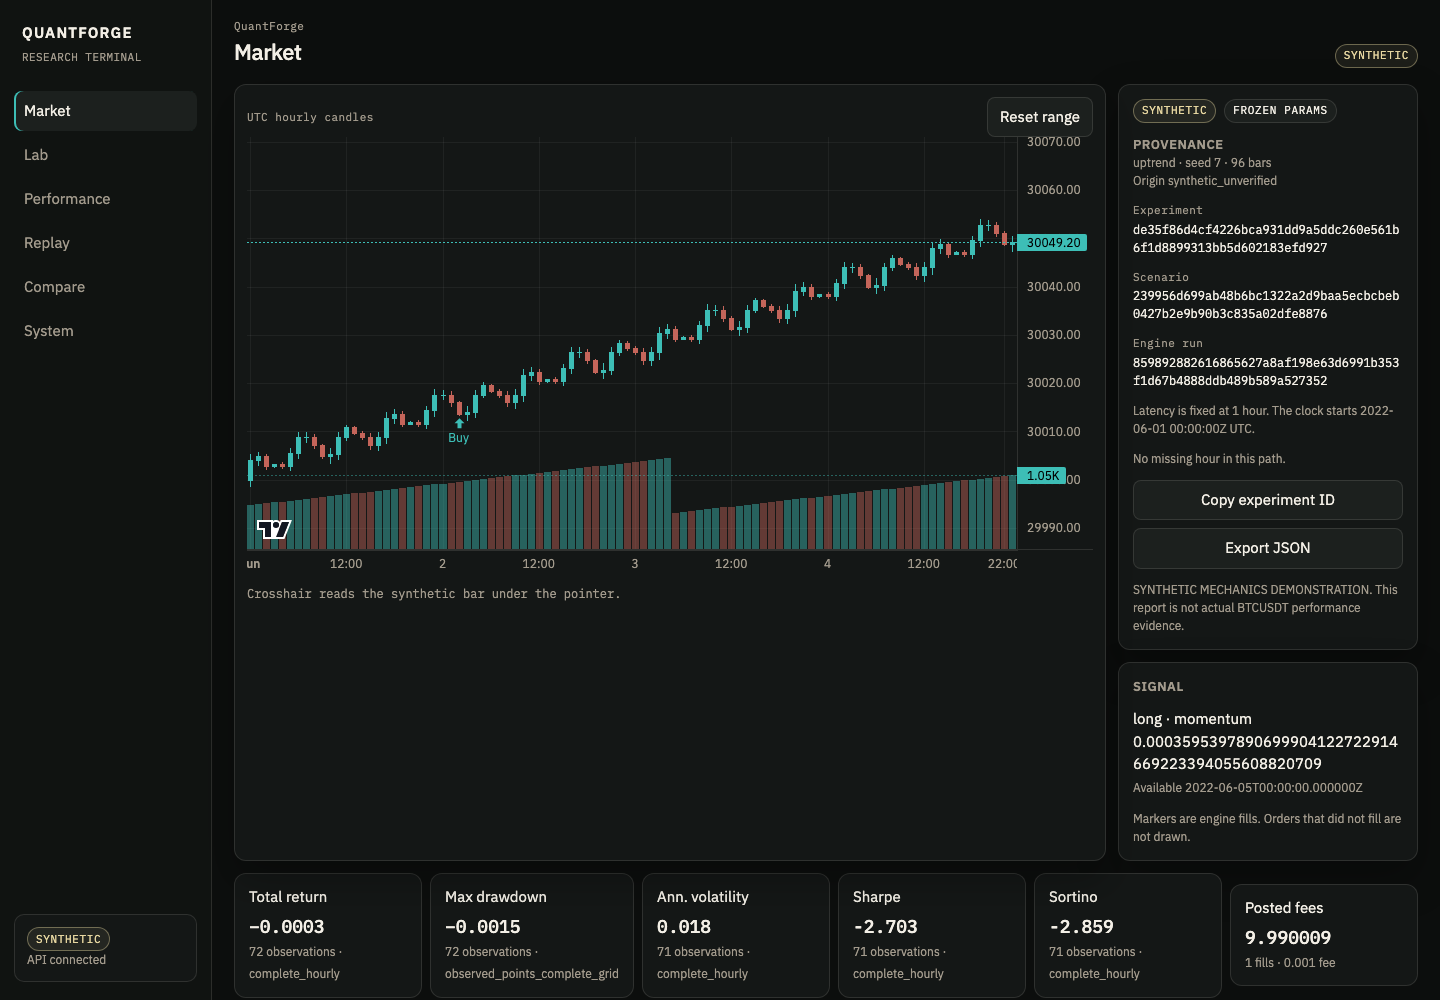This screenshot has width=1440, height=1000.
Task: Select the Total return value -0.0003
Action: (287, 927)
